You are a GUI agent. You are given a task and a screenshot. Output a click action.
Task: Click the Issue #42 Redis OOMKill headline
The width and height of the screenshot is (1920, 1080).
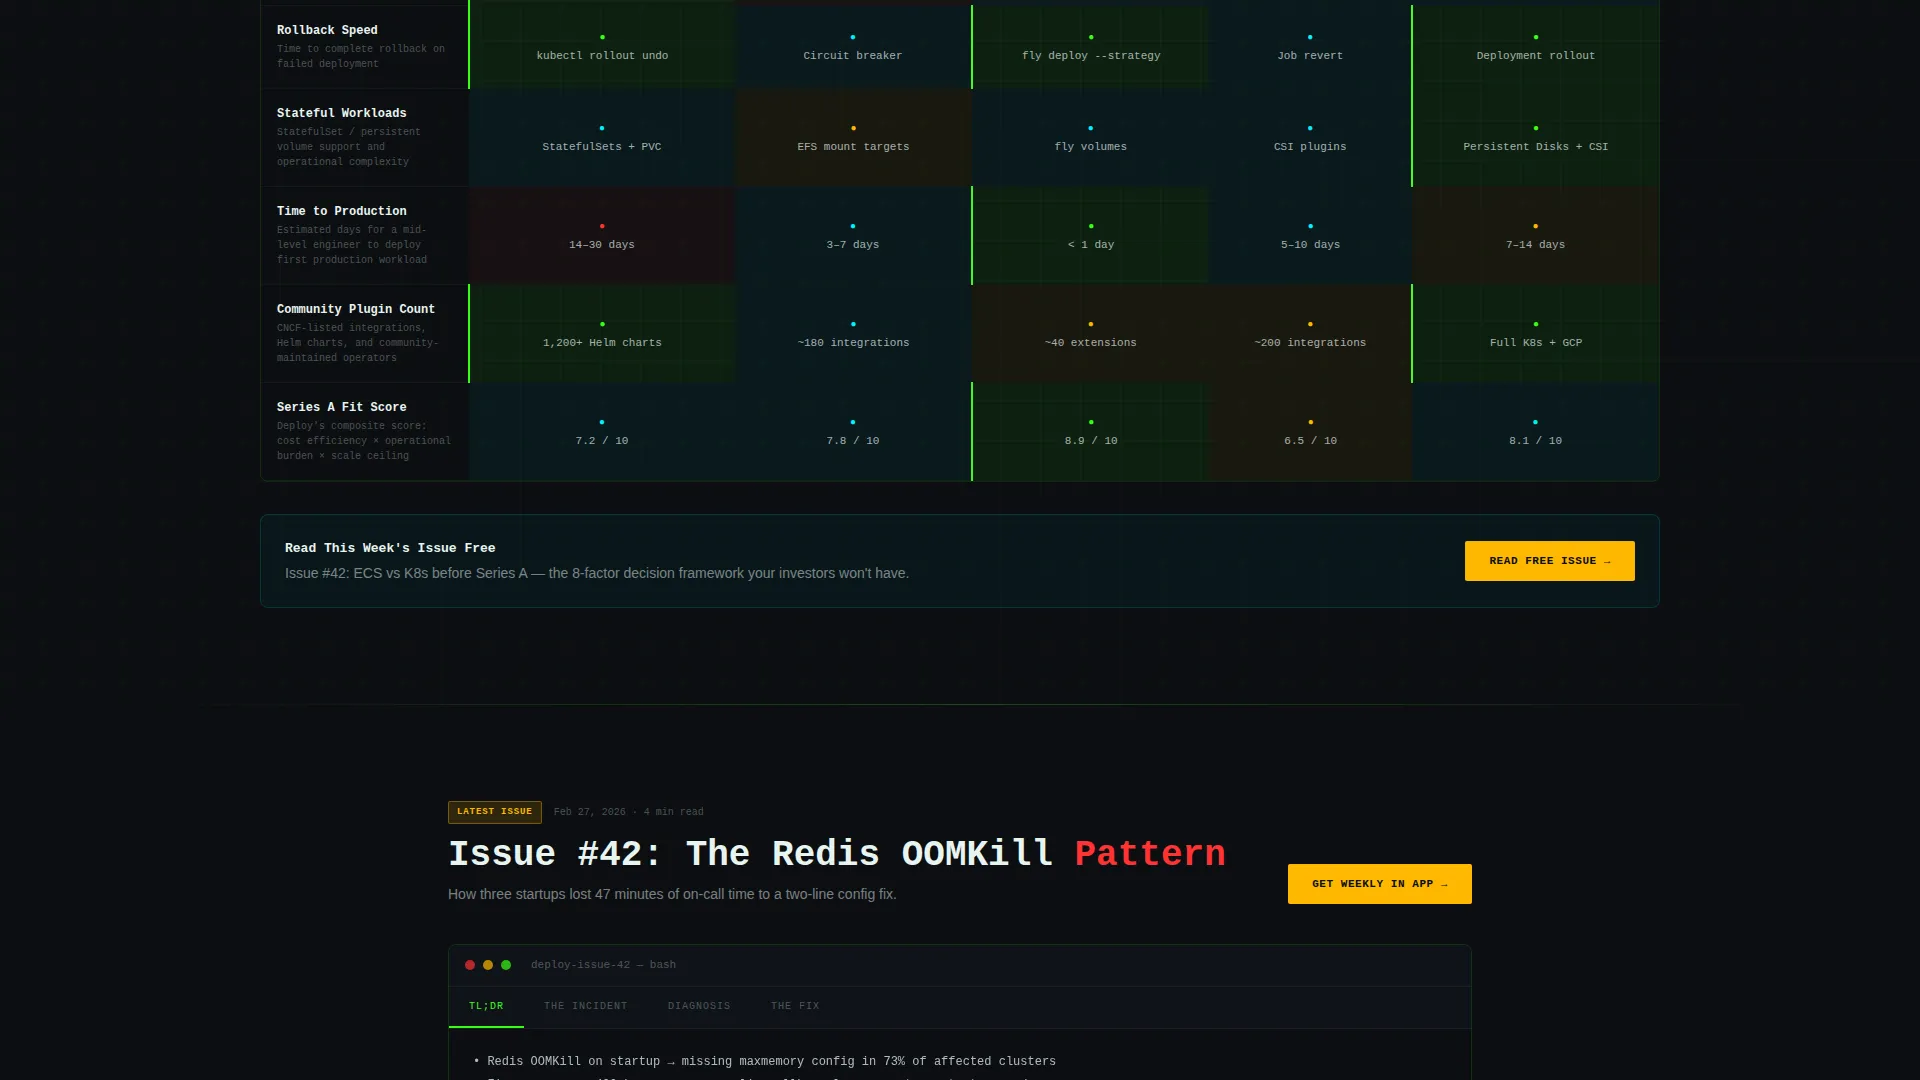pyautogui.click(x=836, y=853)
